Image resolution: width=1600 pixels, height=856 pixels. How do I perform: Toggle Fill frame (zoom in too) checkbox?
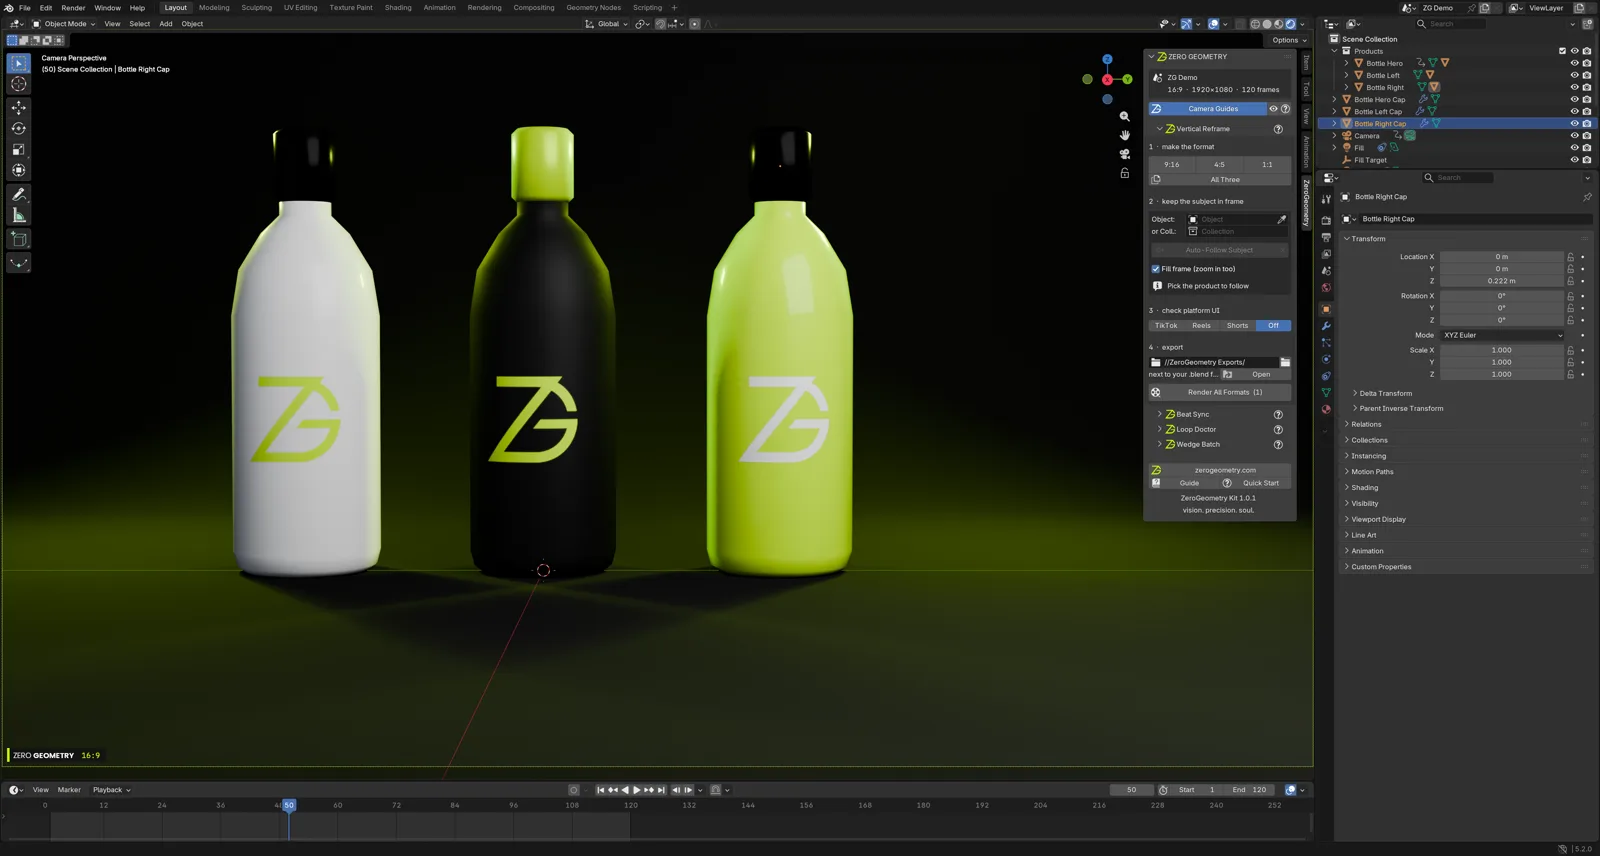click(1156, 269)
